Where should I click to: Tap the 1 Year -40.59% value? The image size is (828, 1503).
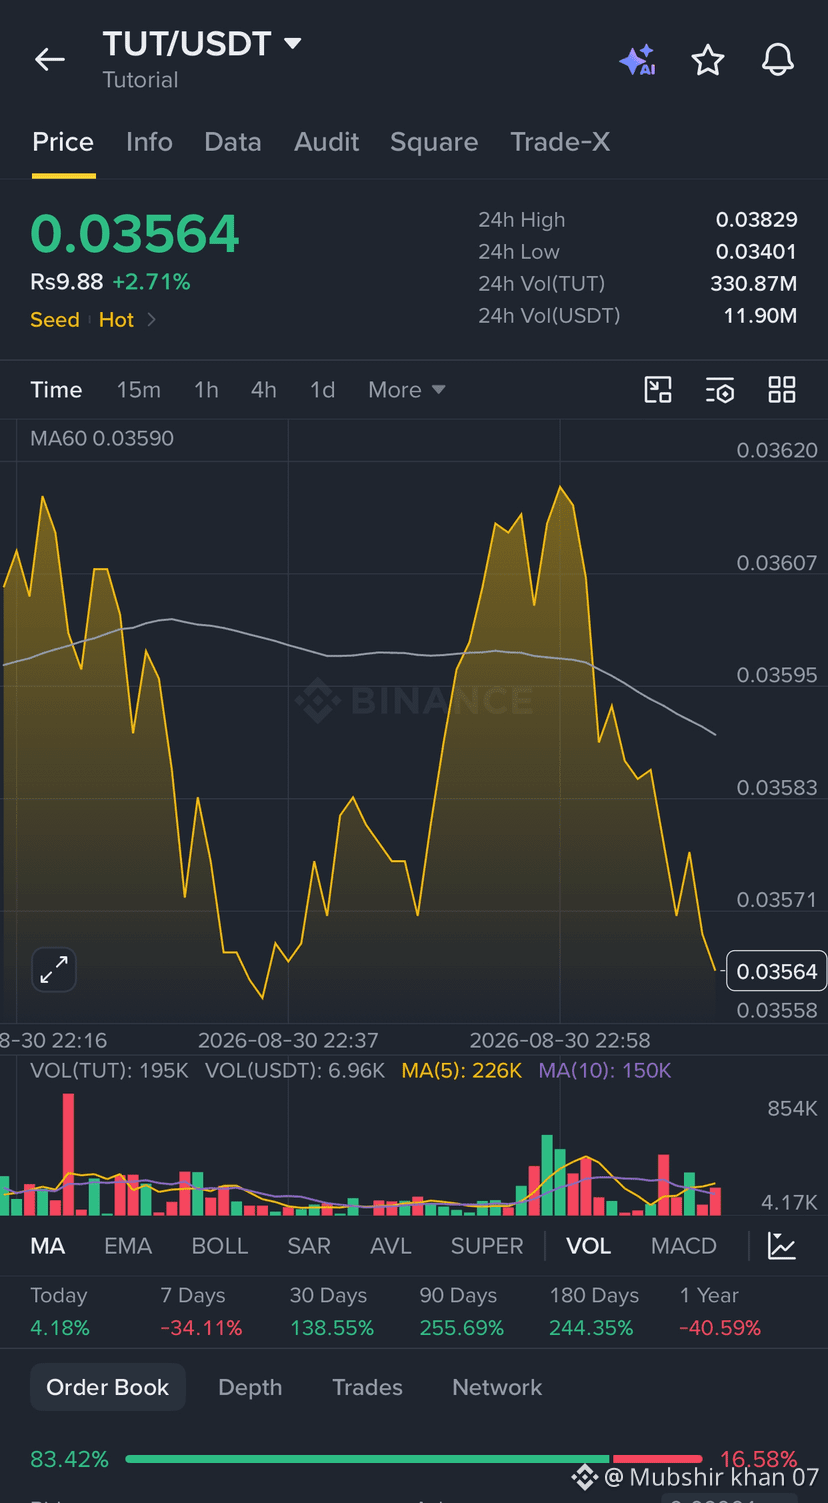click(x=720, y=1328)
